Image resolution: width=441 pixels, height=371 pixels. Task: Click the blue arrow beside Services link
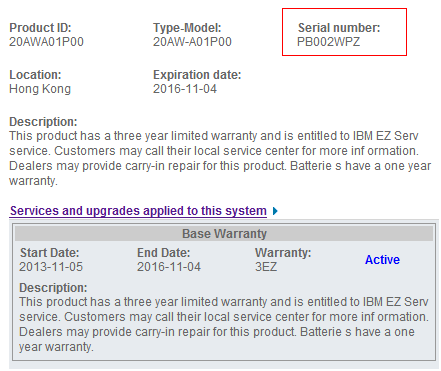pyautogui.click(x=275, y=211)
